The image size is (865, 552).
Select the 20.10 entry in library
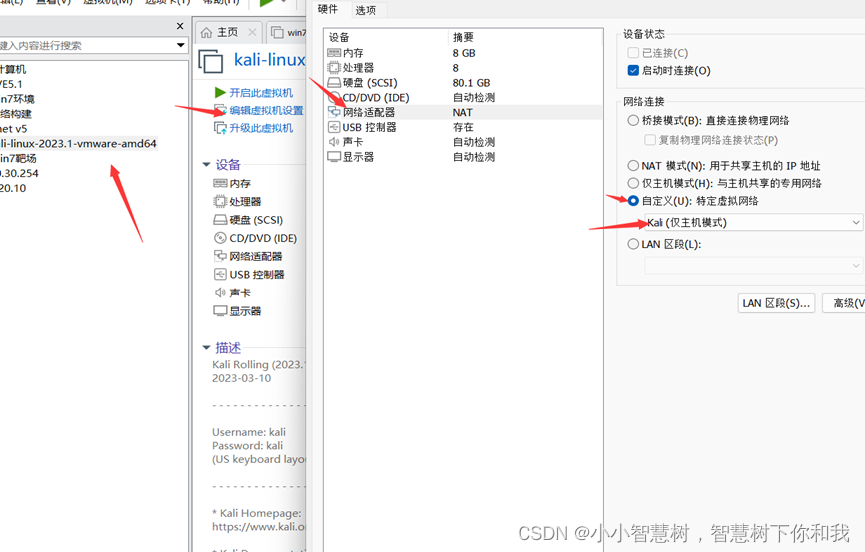point(13,188)
